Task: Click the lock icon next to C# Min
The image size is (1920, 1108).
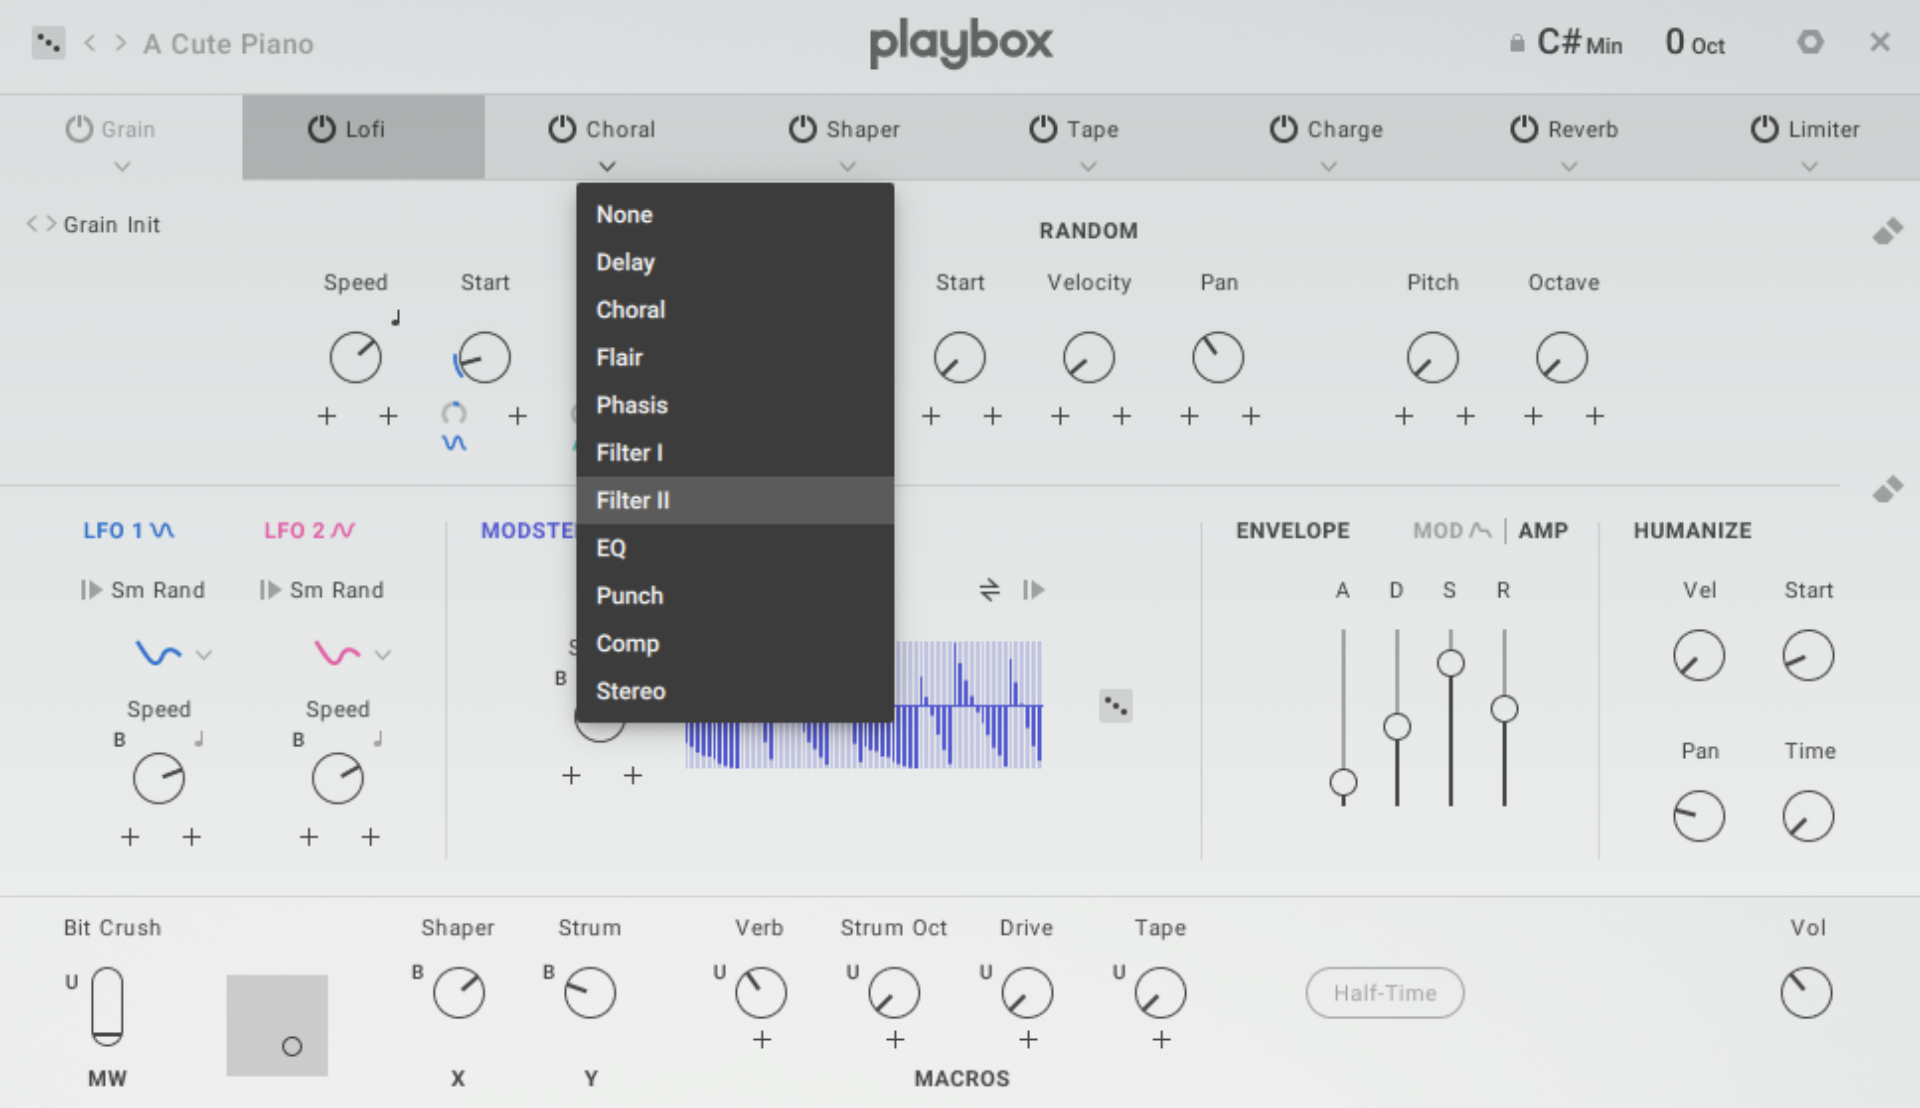Action: (x=1516, y=42)
